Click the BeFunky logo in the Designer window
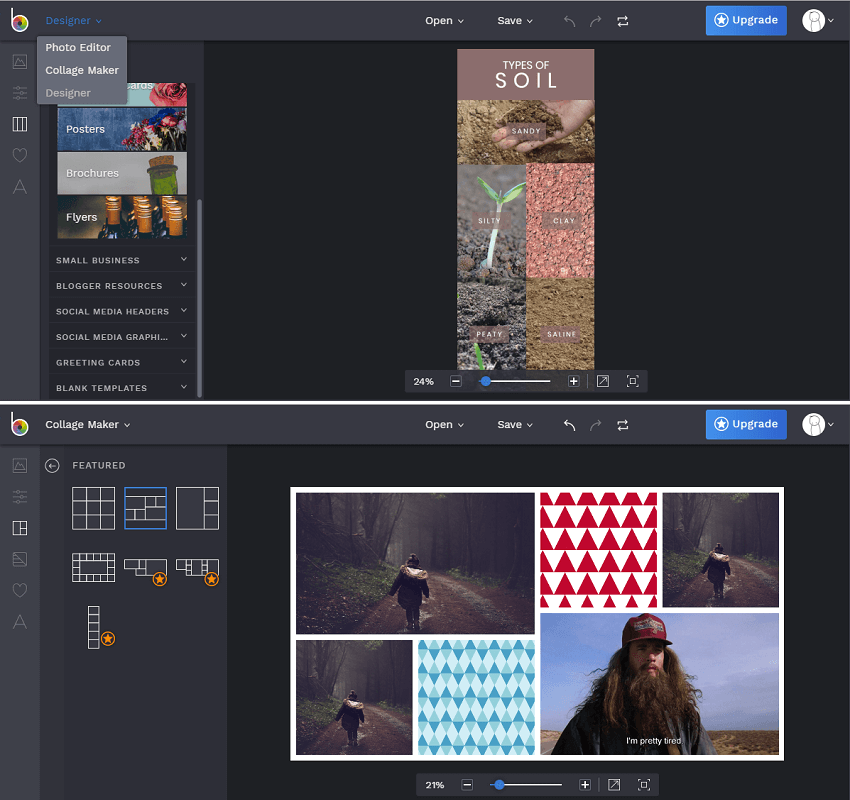Viewport: 850px width, 800px height. pyautogui.click(x=20, y=21)
